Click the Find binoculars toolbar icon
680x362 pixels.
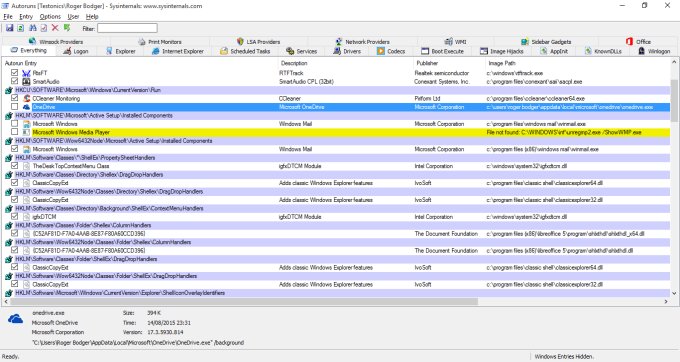33,28
